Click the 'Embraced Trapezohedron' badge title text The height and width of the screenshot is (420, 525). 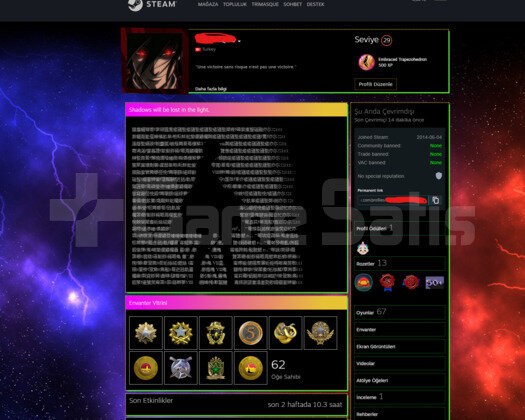(402, 60)
